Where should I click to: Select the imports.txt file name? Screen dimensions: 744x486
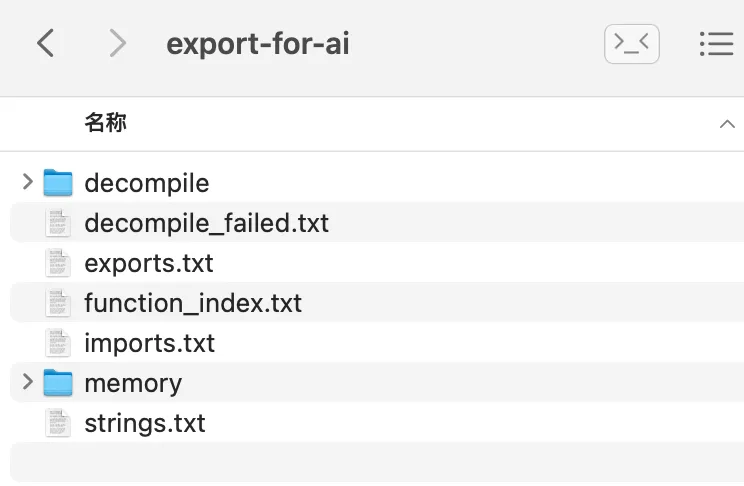coord(150,343)
